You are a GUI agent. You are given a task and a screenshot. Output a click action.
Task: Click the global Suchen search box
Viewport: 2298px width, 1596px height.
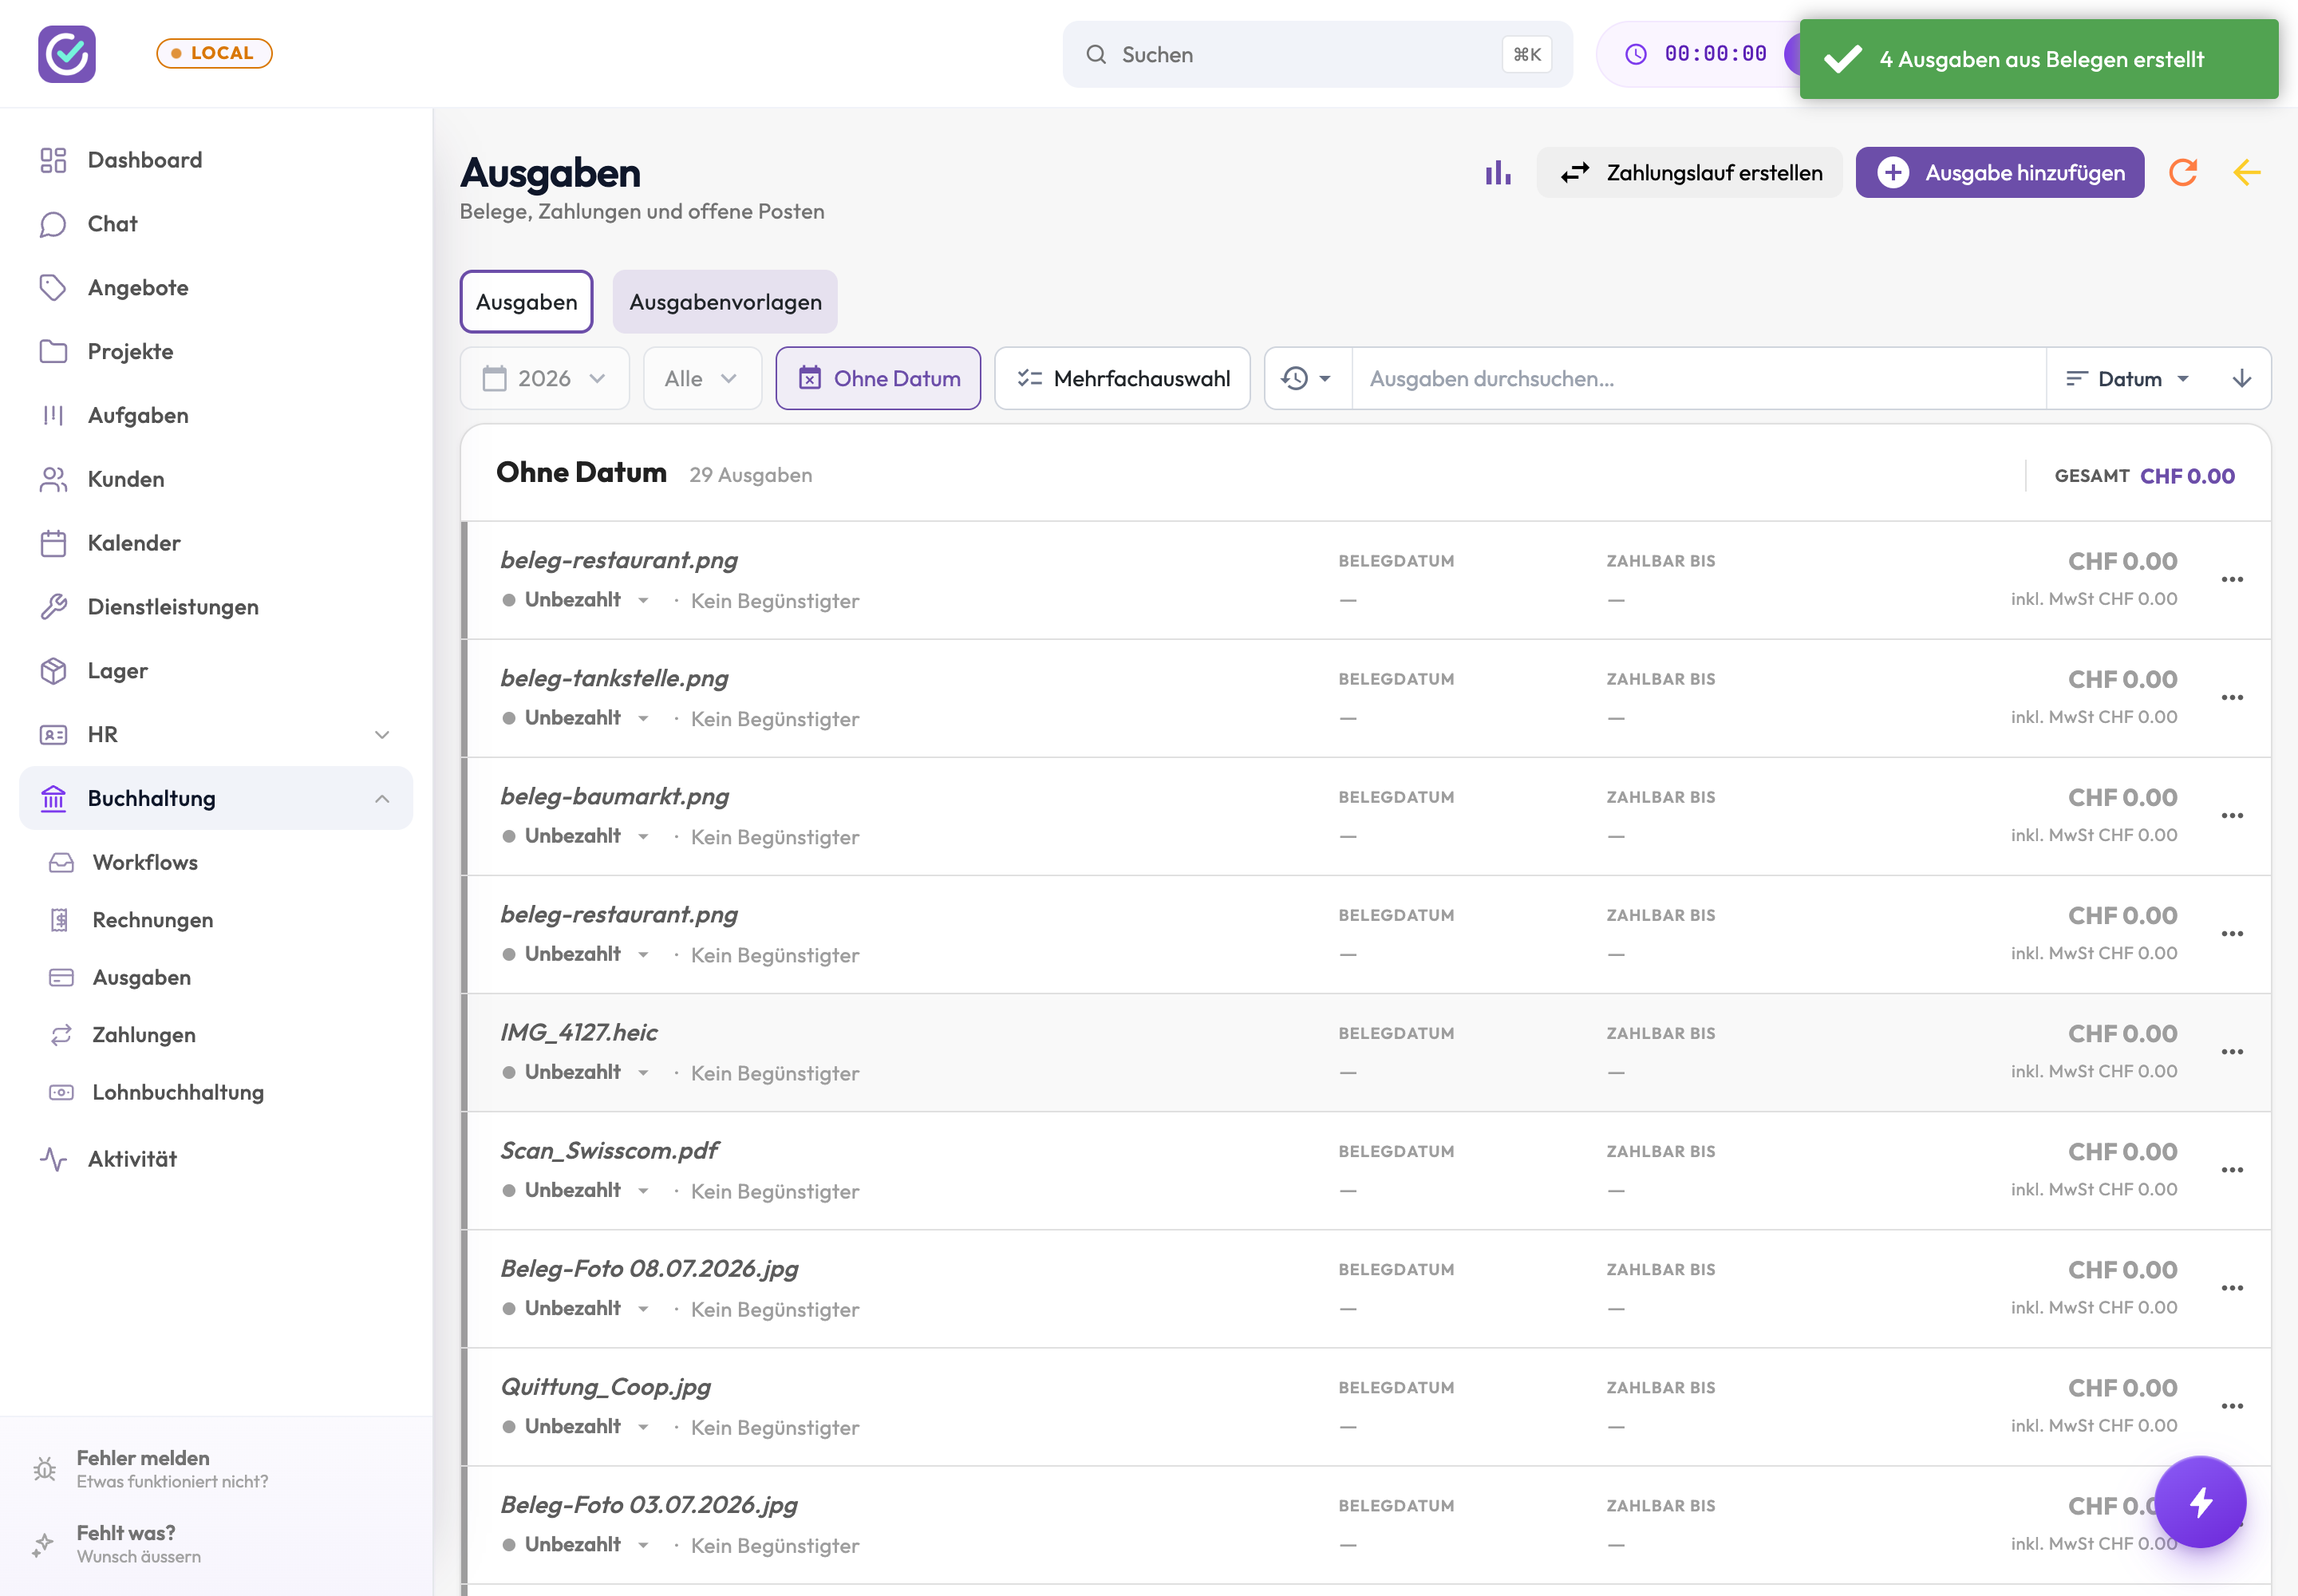[1317, 55]
